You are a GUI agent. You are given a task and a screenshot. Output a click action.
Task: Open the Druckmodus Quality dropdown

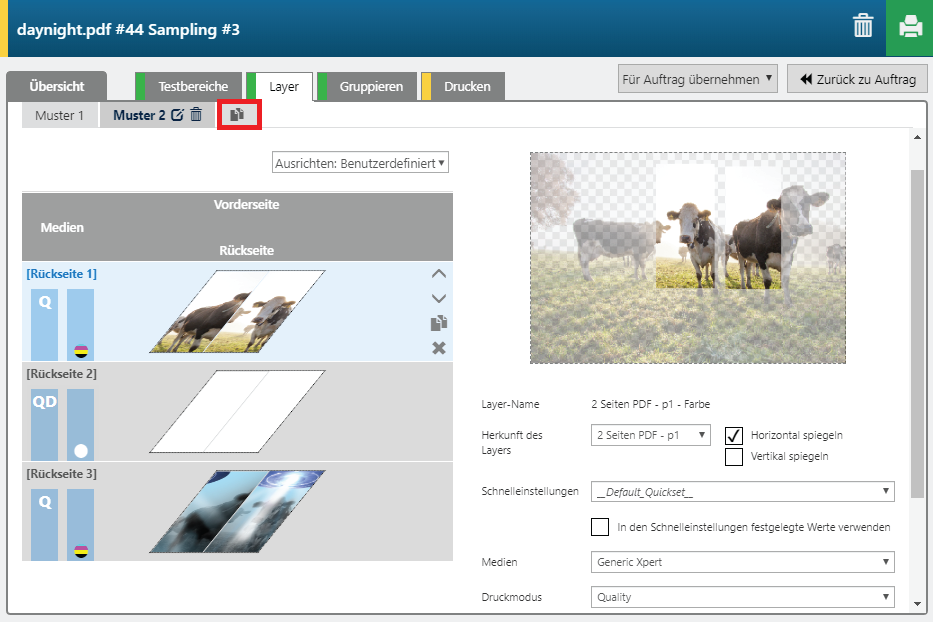[x=742, y=597]
